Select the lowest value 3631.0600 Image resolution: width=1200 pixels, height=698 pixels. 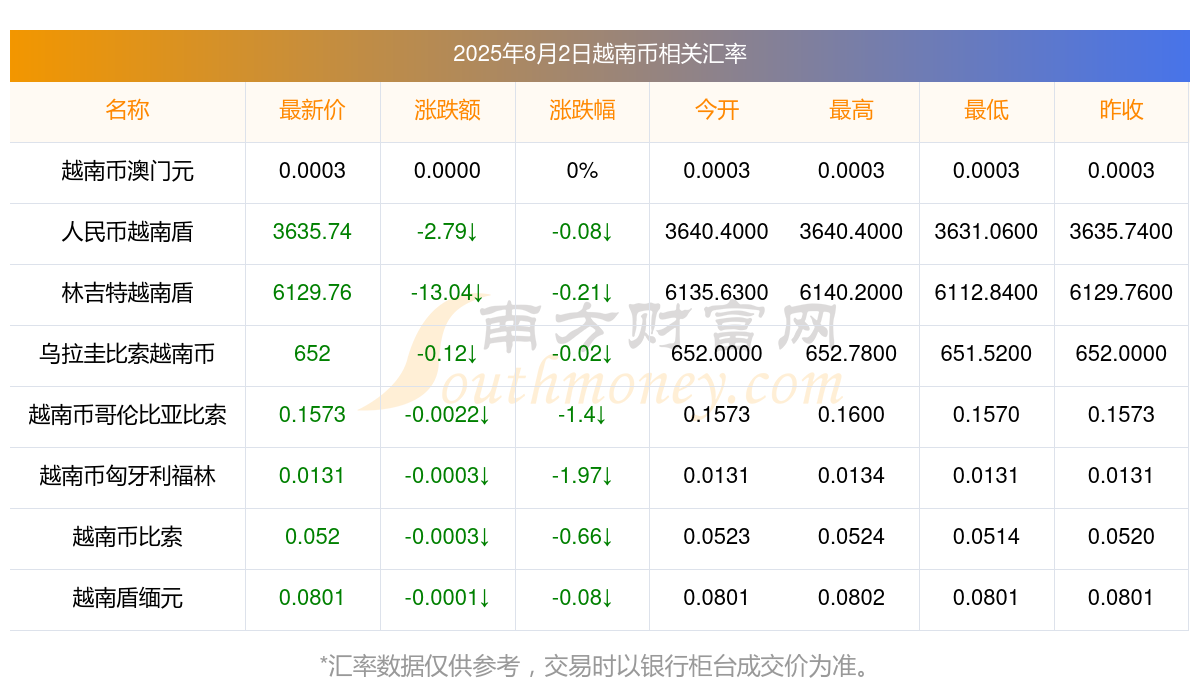(986, 232)
